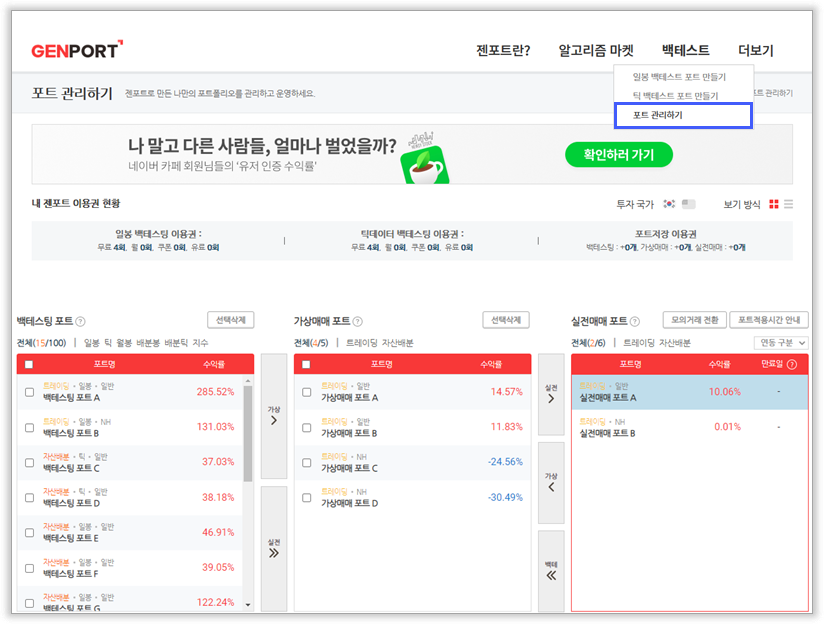Click the GENPORT logo
The height and width of the screenshot is (624, 824).
(x=77, y=50)
